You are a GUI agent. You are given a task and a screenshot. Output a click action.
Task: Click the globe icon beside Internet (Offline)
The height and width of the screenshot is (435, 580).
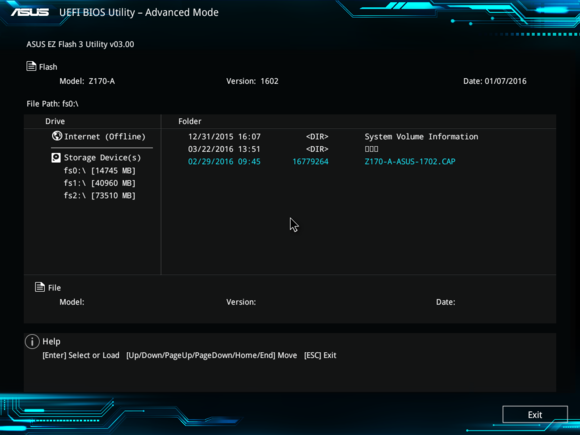pyautogui.click(x=57, y=136)
